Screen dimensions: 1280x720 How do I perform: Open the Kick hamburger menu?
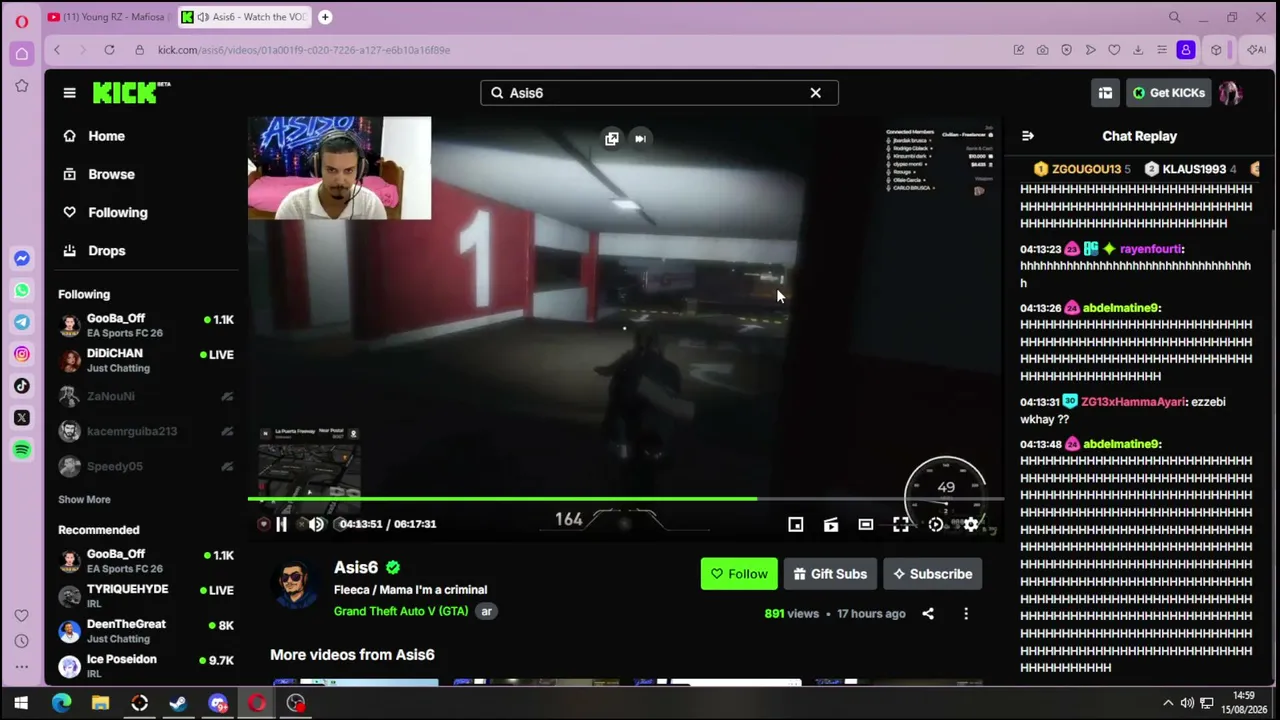tap(69, 93)
